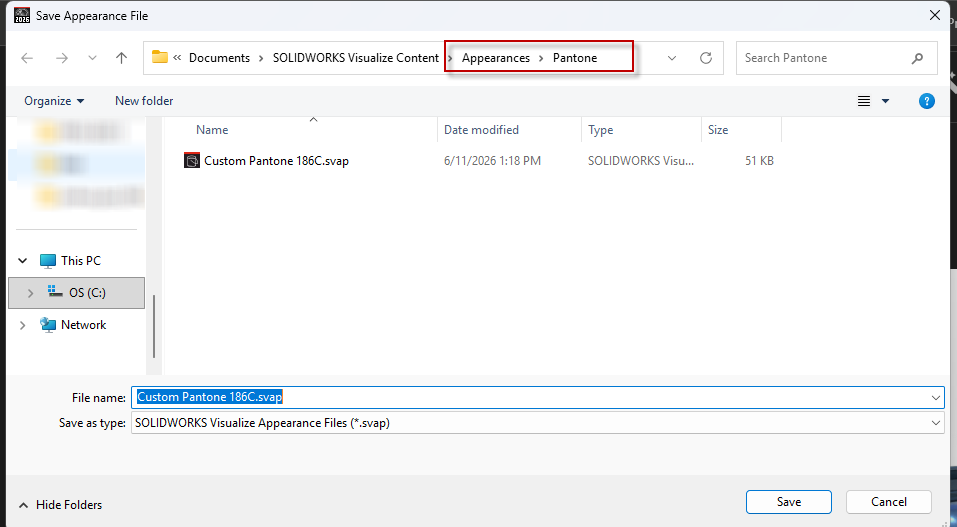
Task: Show hidden path segments via double chevron
Action: tap(177, 57)
